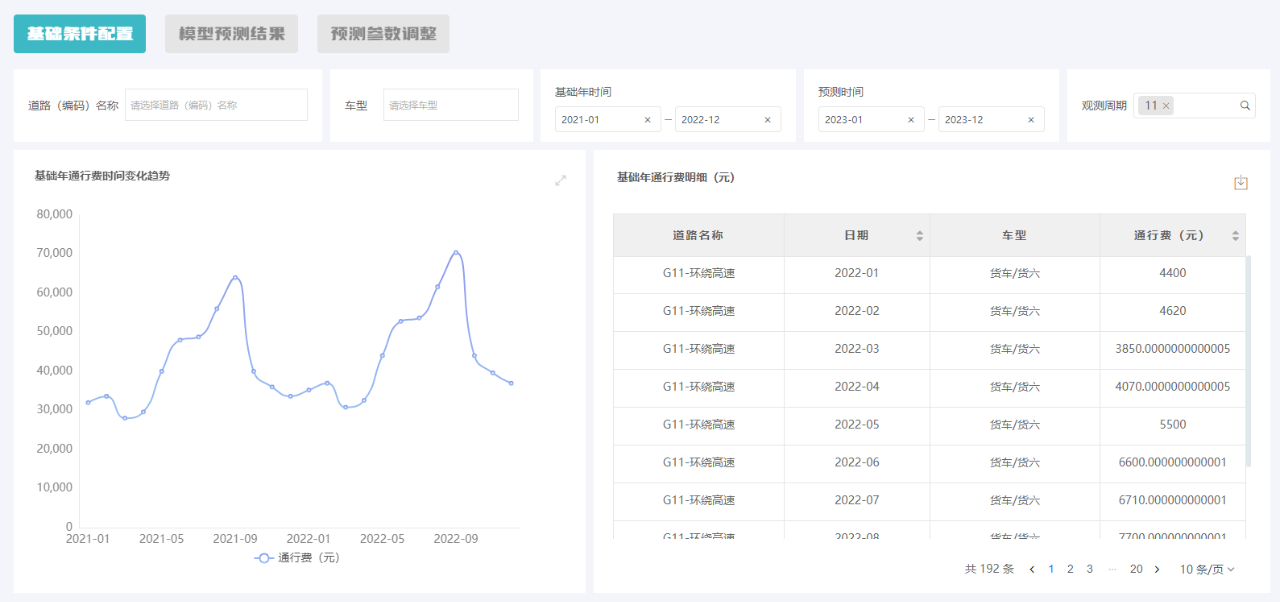Screen dimensions: 1280x602
Task: Go to page 1
Action: (1051, 569)
